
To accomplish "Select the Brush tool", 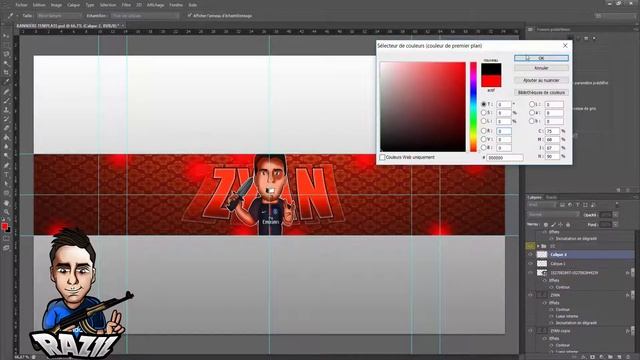I will click(x=6, y=100).
